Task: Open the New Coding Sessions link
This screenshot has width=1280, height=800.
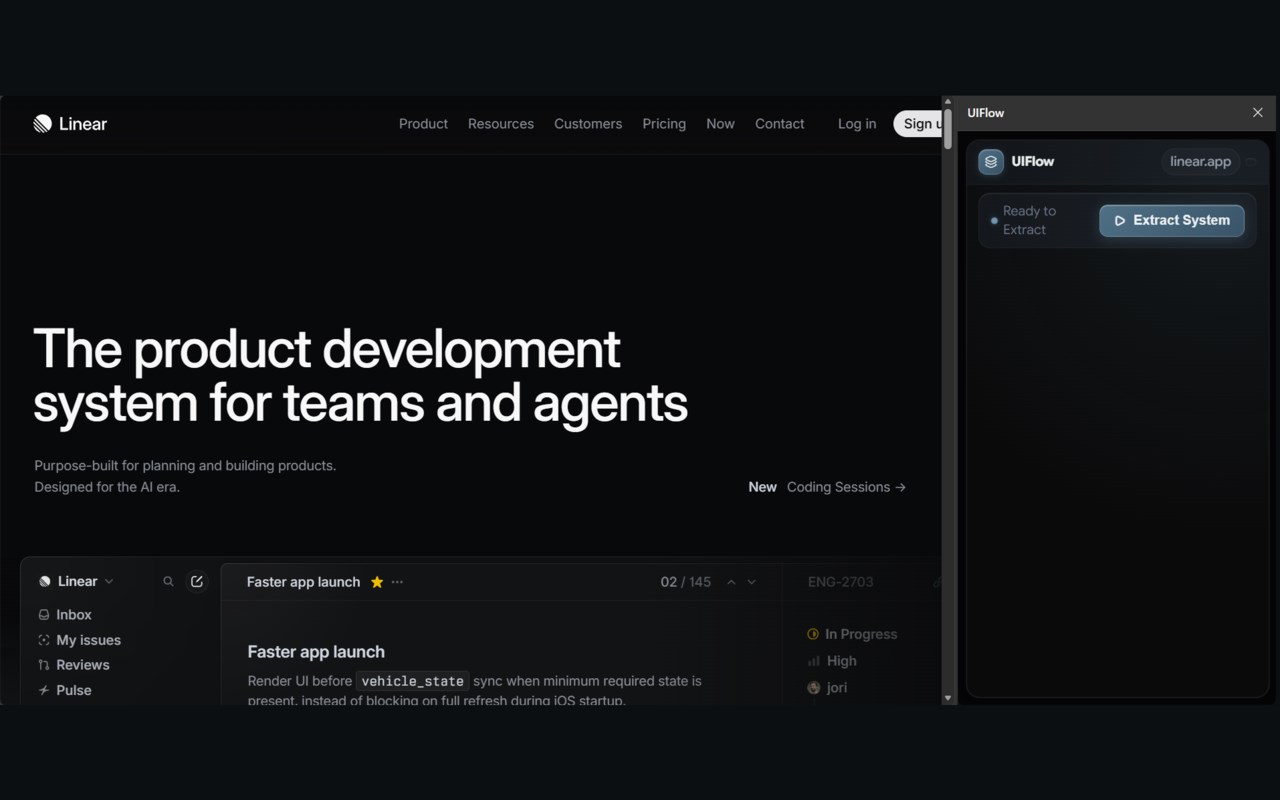Action: tap(827, 487)
